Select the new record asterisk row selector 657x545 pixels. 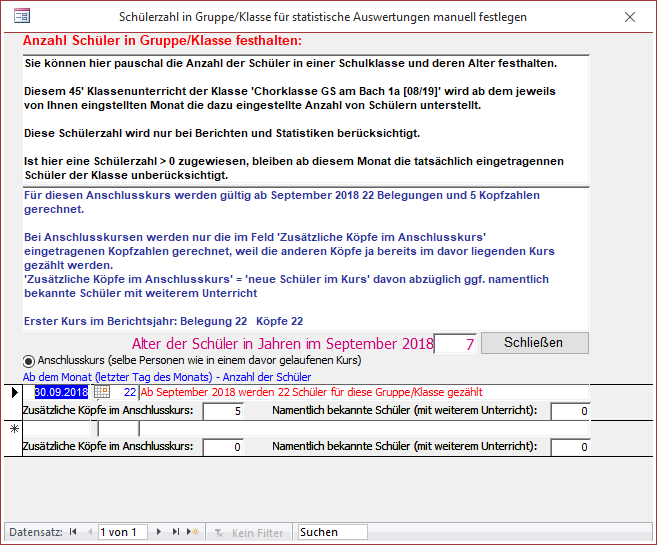click(x=14, y=429)
